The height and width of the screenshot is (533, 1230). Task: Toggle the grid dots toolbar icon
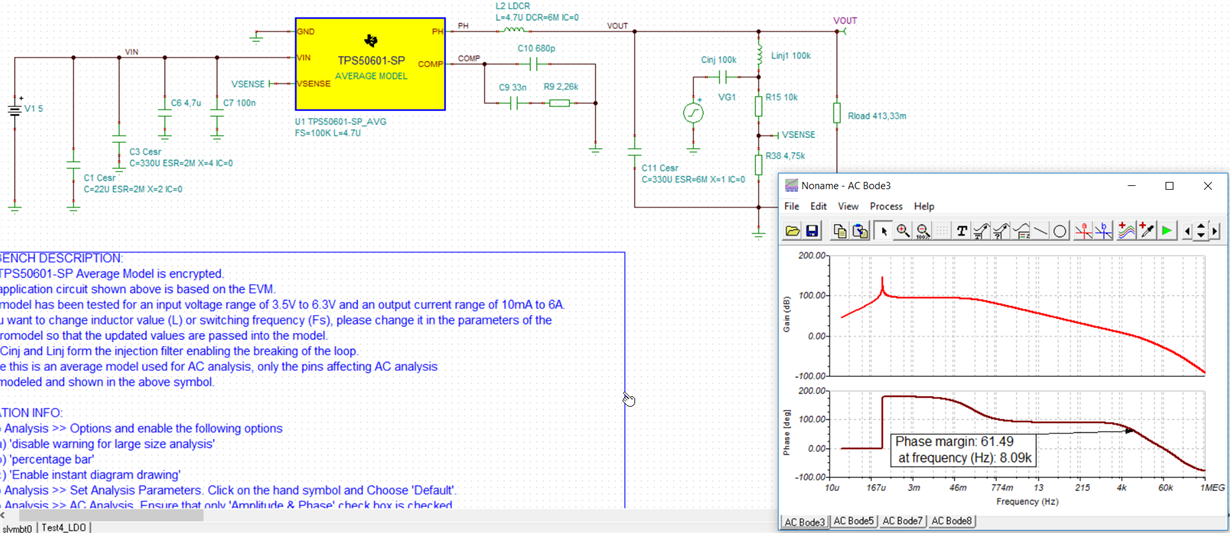point(942,231)
